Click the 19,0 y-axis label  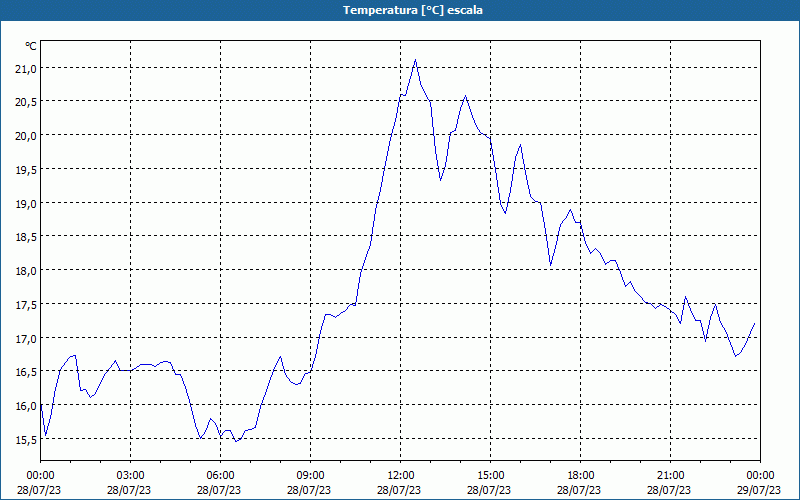[25, 204]
